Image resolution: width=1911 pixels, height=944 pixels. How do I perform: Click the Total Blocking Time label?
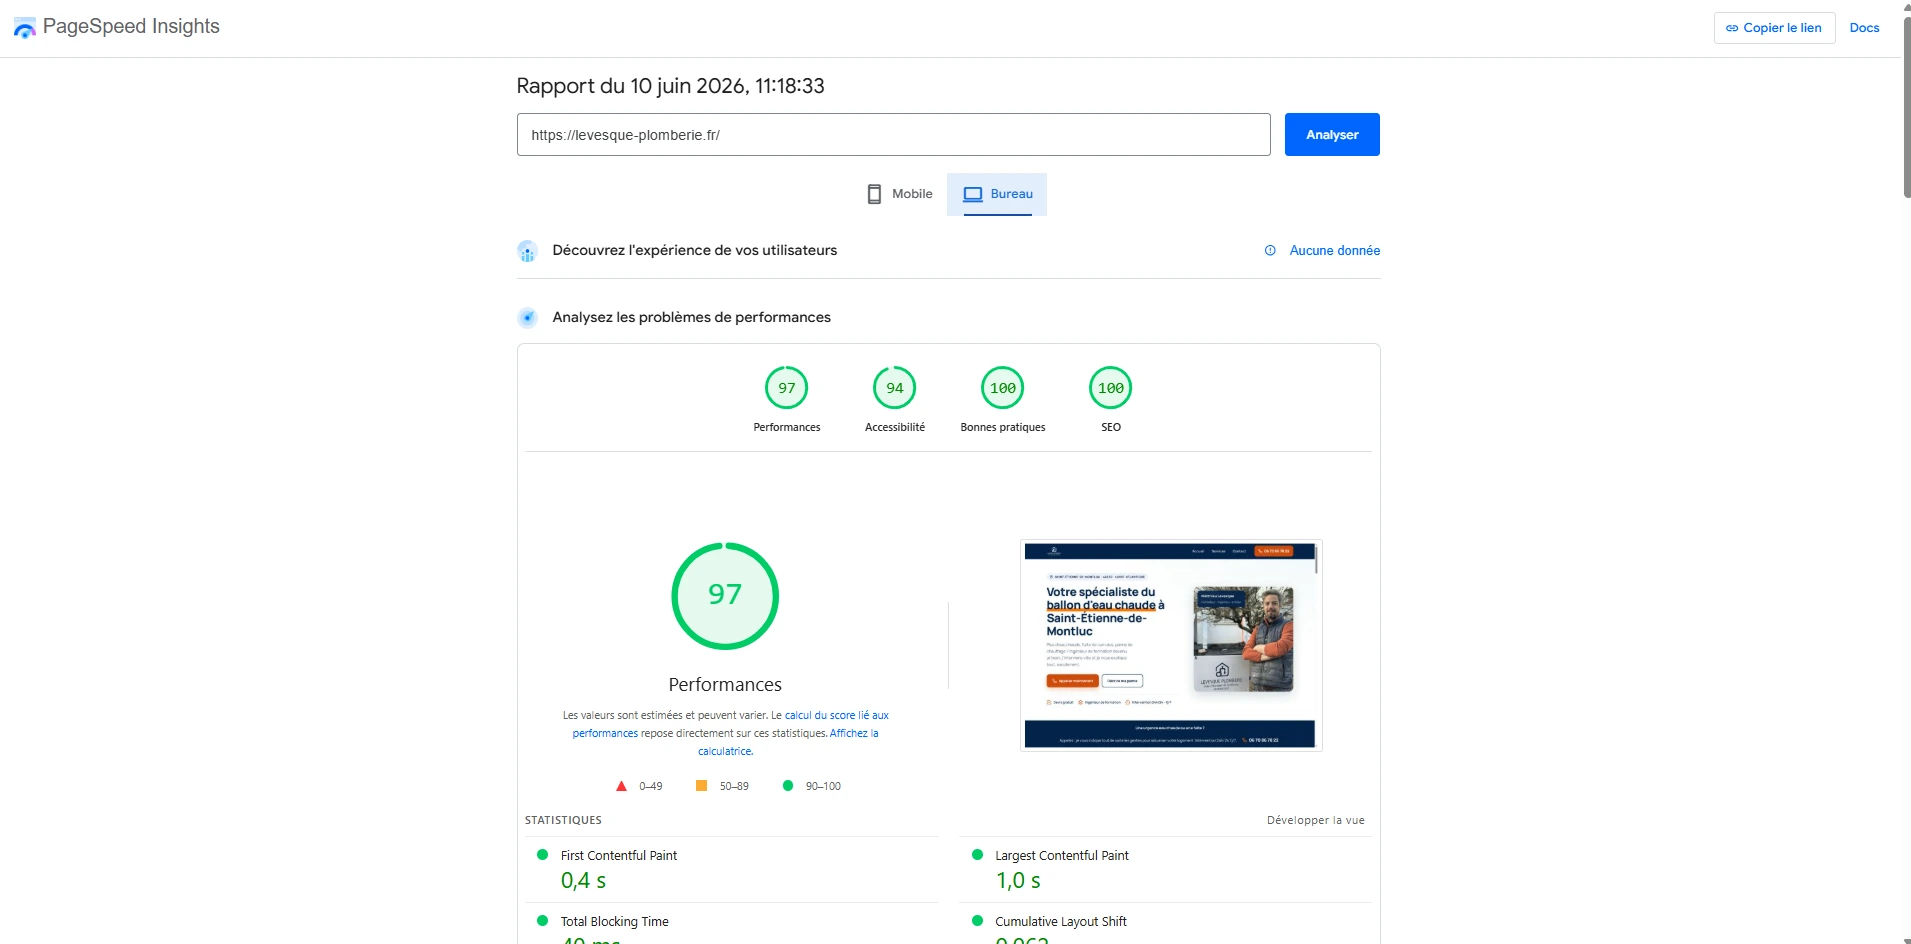[x=614, y=922]
